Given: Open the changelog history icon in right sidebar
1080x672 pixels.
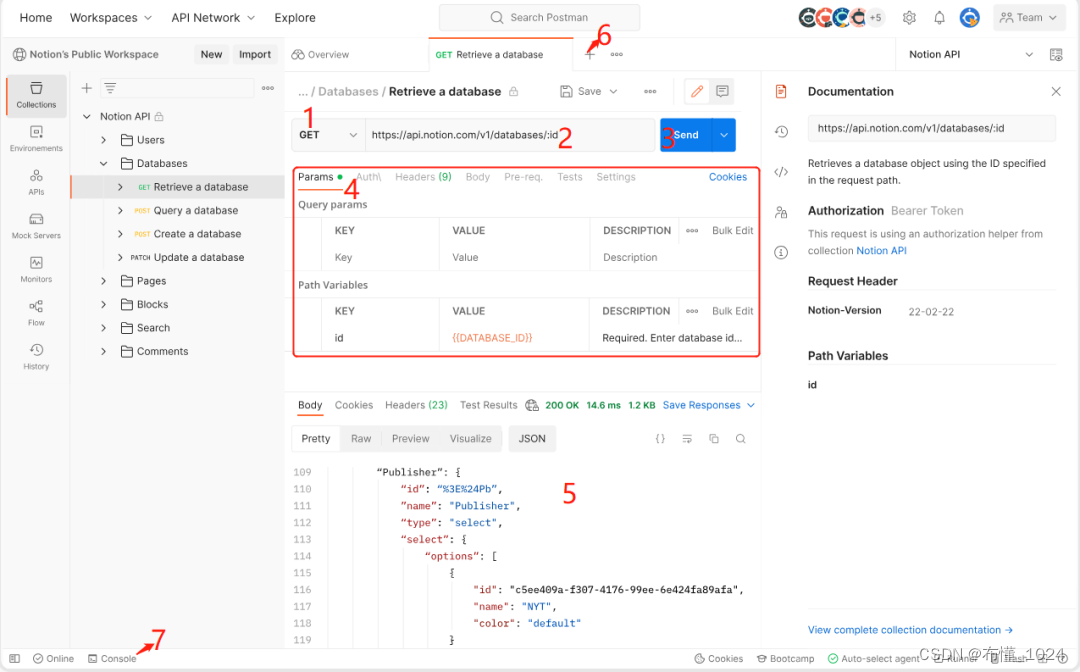Looking at the screenshot, I should coord(781,132).
